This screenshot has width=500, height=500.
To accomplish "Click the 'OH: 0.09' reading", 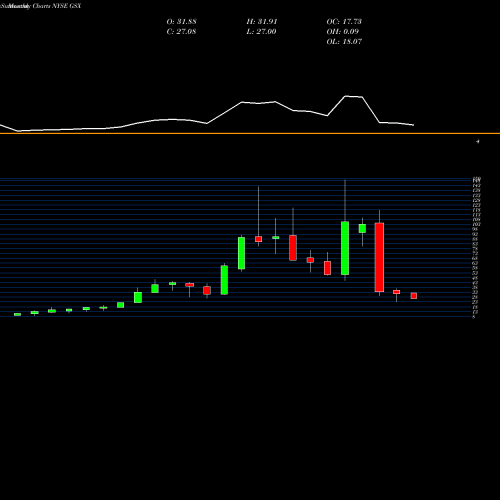I will 343,32.
